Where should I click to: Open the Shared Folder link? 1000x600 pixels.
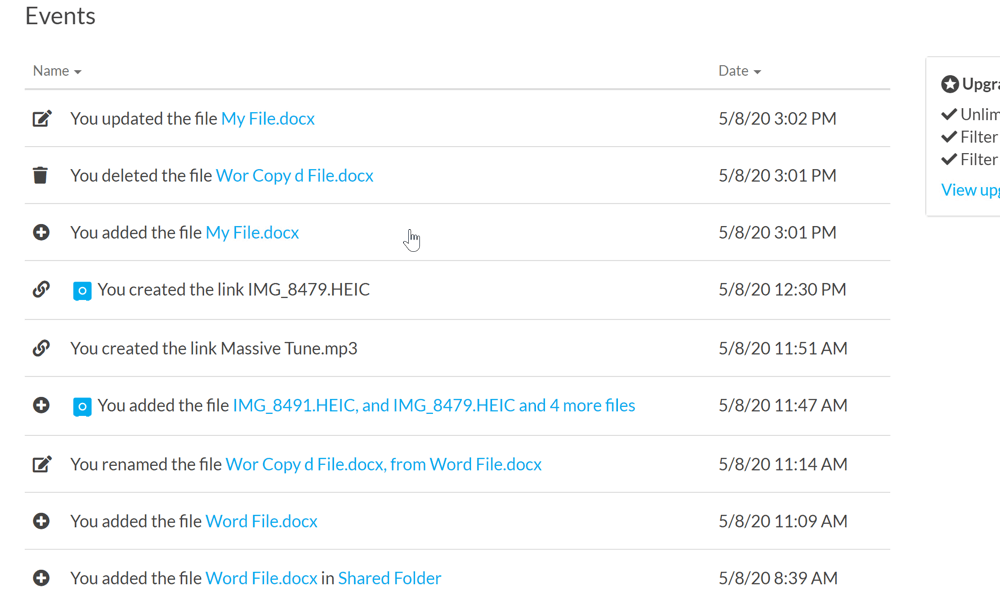tap(390, 578)
